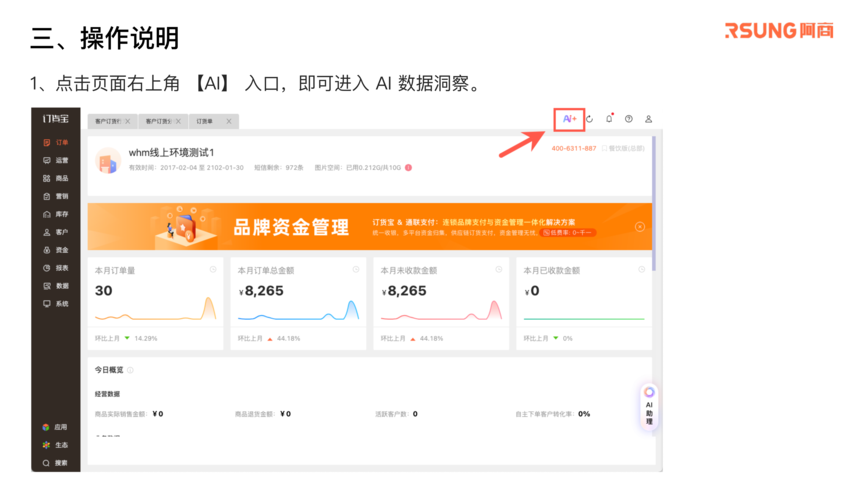The image size is (860, 484).
Task: Click the refresh icon in top bar
Action: [590, 119]
